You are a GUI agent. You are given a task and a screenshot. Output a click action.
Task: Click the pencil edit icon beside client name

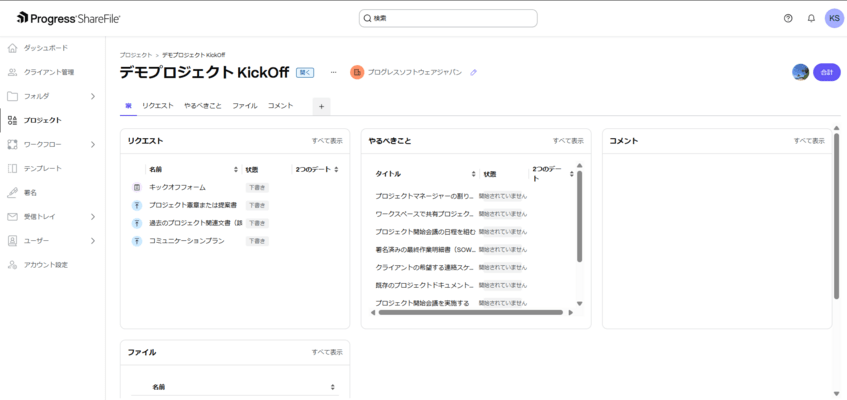coord(474,72)
